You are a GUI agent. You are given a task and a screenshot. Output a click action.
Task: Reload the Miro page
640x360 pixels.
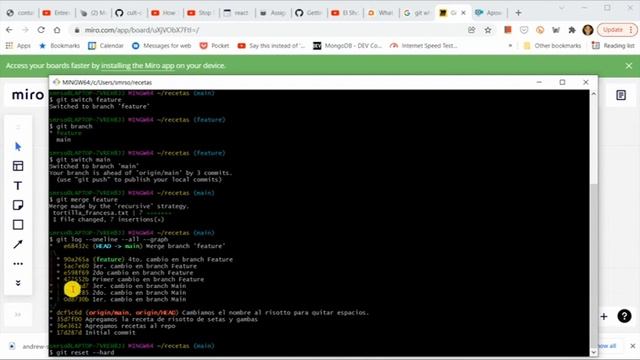pos(41,30)
